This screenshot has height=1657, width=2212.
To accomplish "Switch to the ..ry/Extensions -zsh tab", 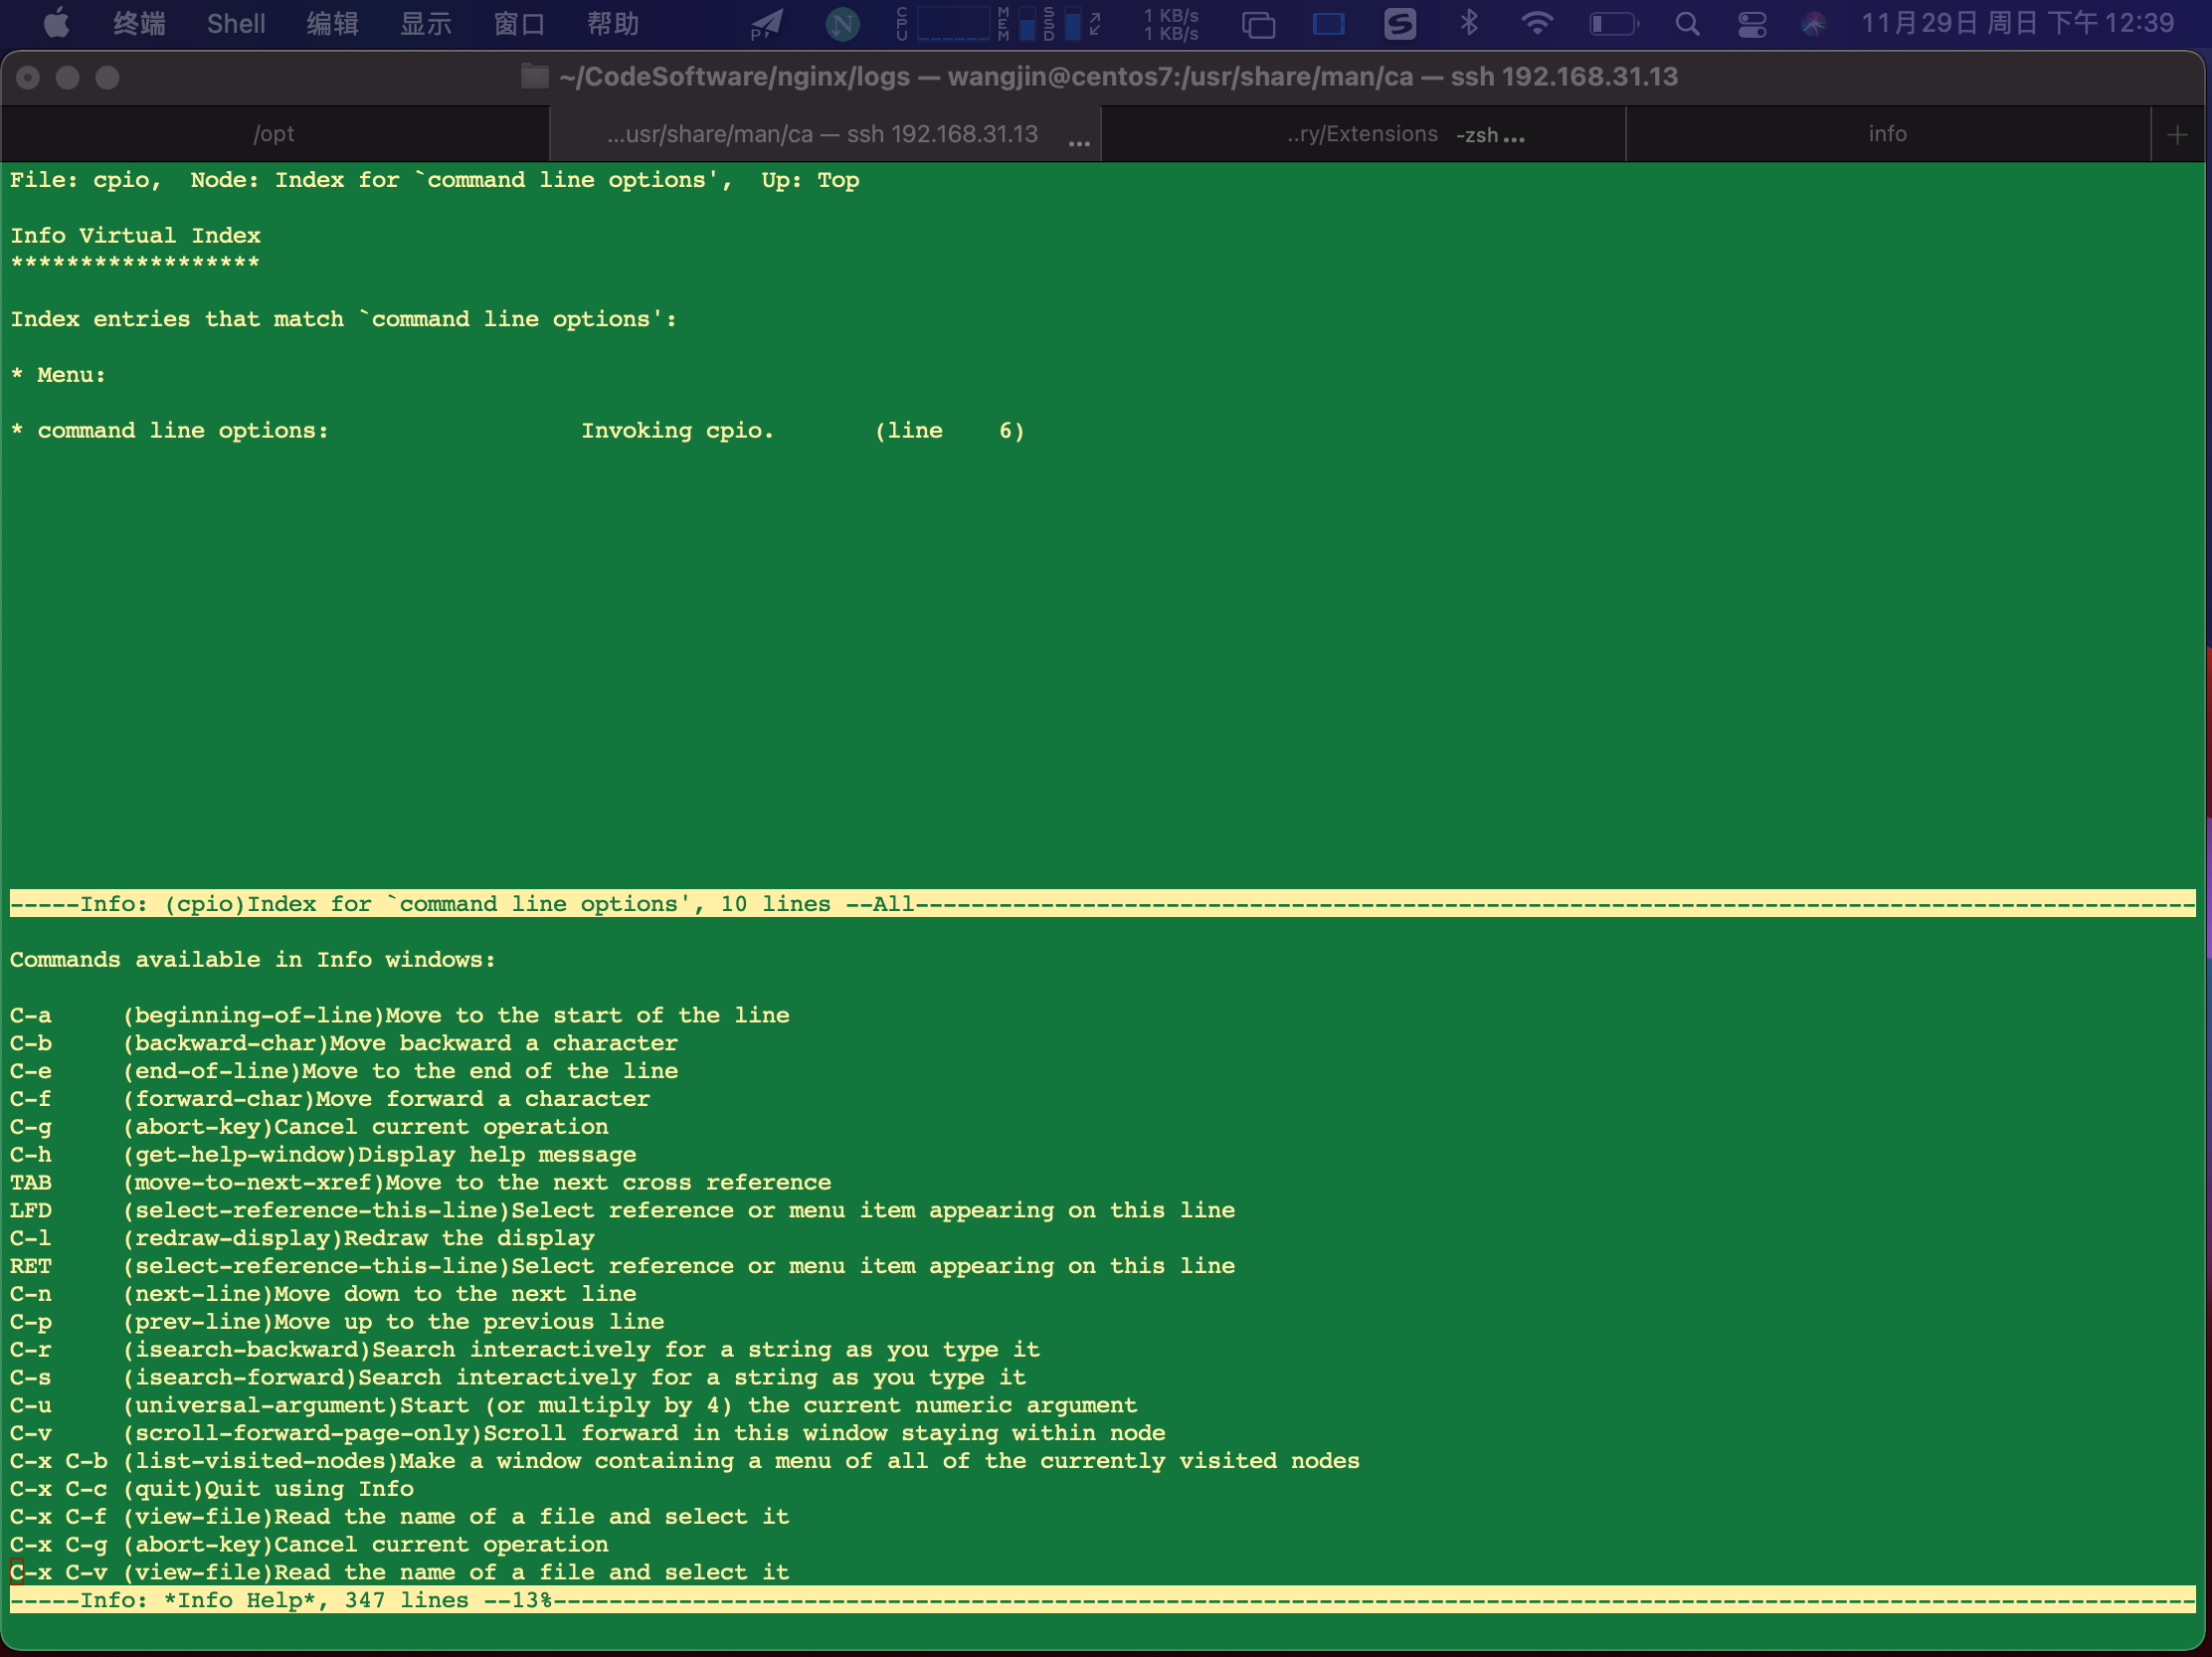I will coord(1362,134).
